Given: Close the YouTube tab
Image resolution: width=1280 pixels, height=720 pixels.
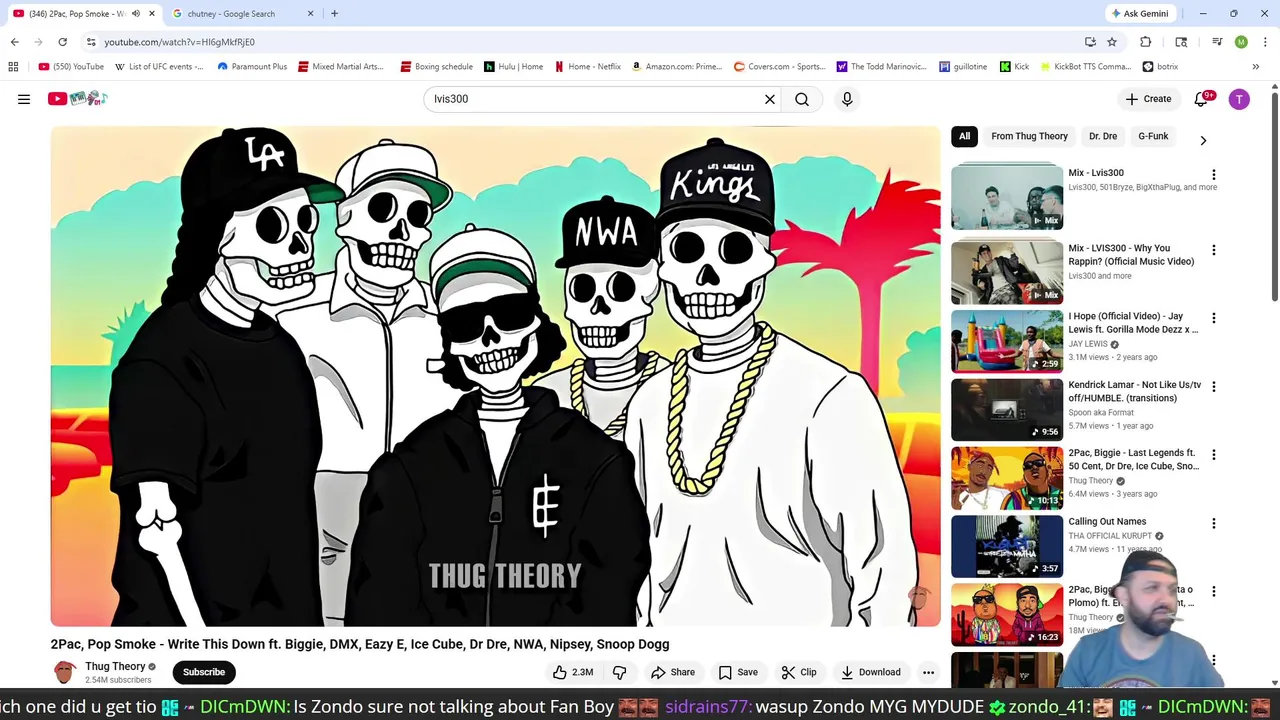Looking at the screenshot, I should [151, 14].
